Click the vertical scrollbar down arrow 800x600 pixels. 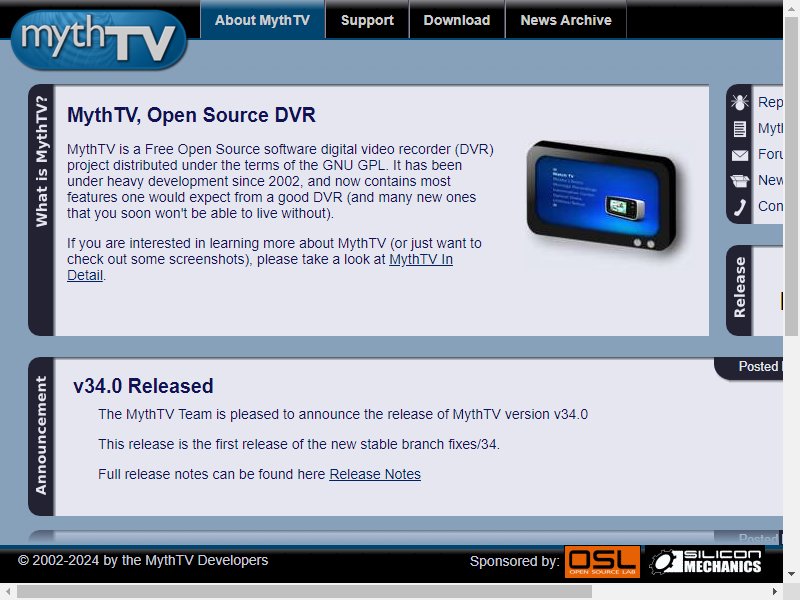click(x=791, y=573)
